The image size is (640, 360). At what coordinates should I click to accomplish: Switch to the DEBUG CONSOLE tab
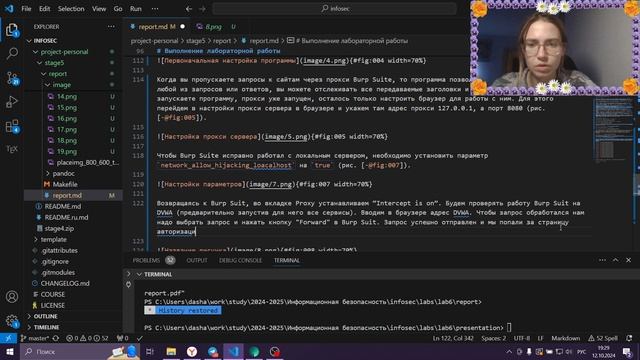tap(240, 260)
